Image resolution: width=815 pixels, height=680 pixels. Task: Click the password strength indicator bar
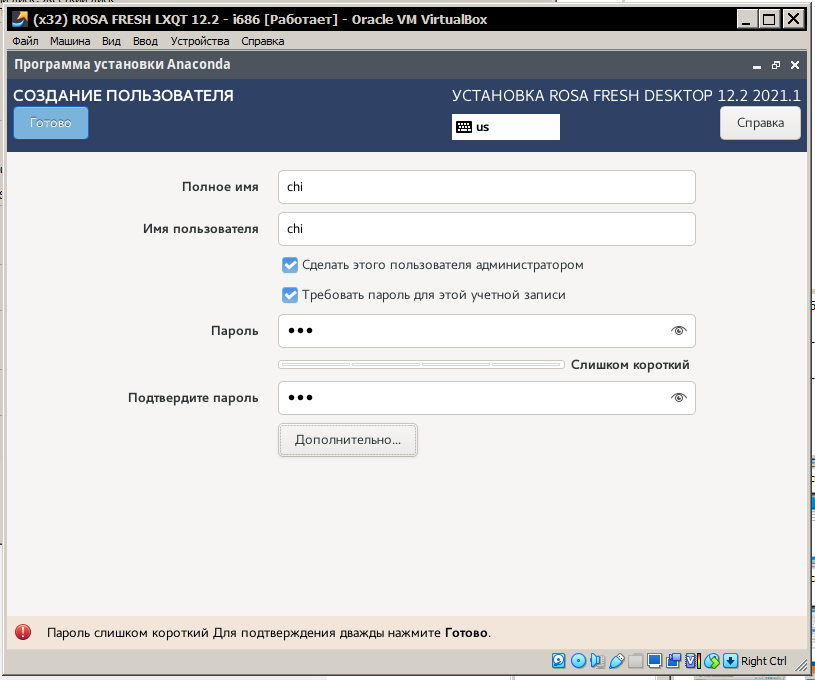421,364
